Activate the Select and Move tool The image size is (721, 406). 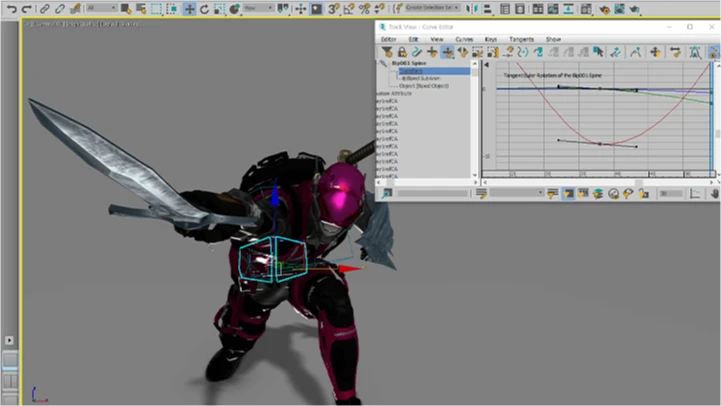(x=189, y=8)
